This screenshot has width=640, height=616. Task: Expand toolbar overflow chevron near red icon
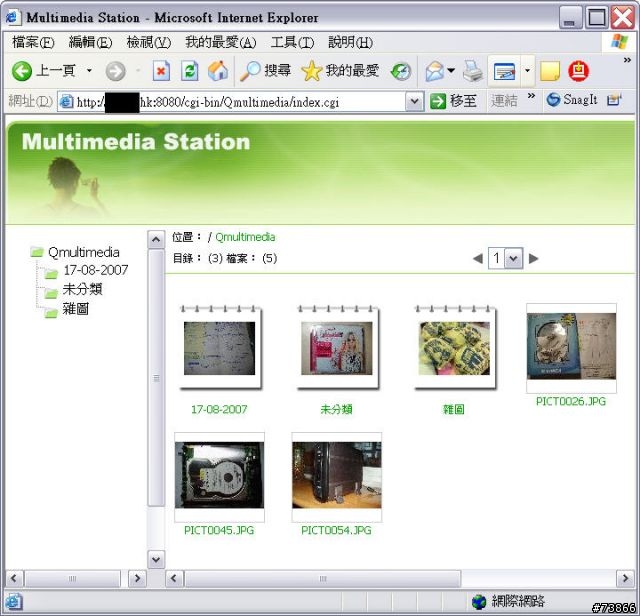[627, 60]
